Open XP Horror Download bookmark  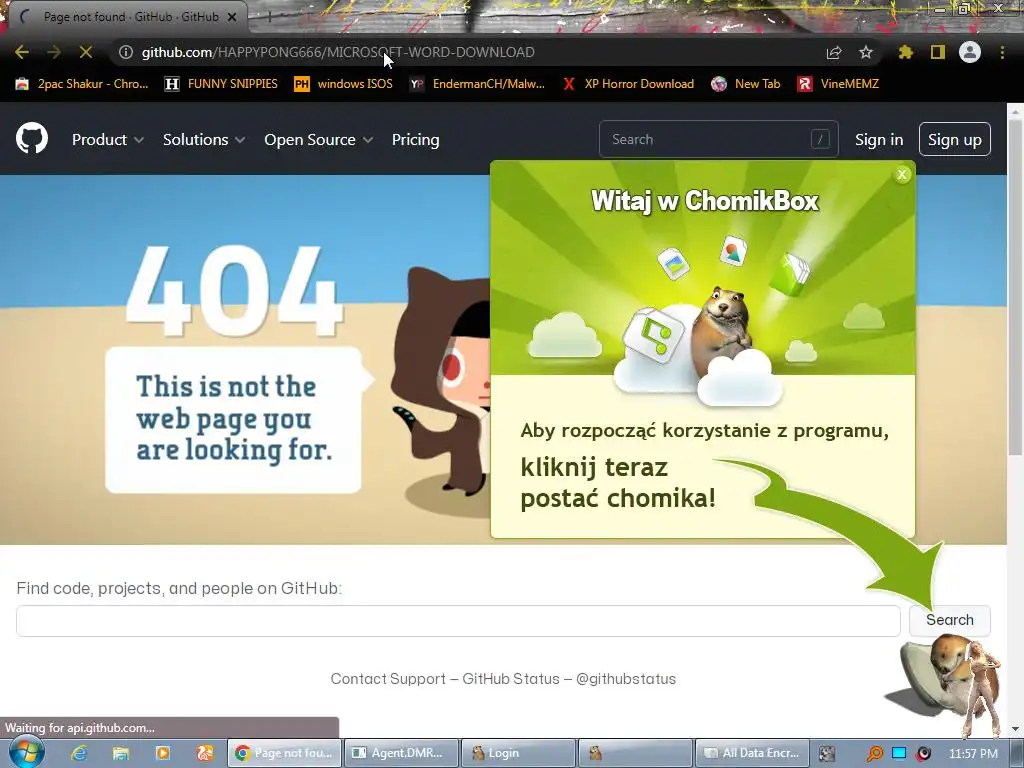pyautogui.click(x=628, y=84)
